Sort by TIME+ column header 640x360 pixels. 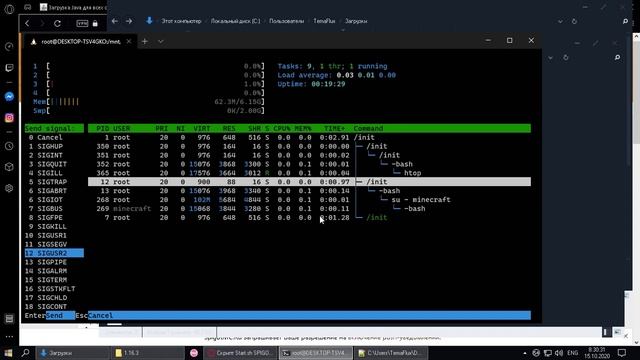tap(334, 128)
